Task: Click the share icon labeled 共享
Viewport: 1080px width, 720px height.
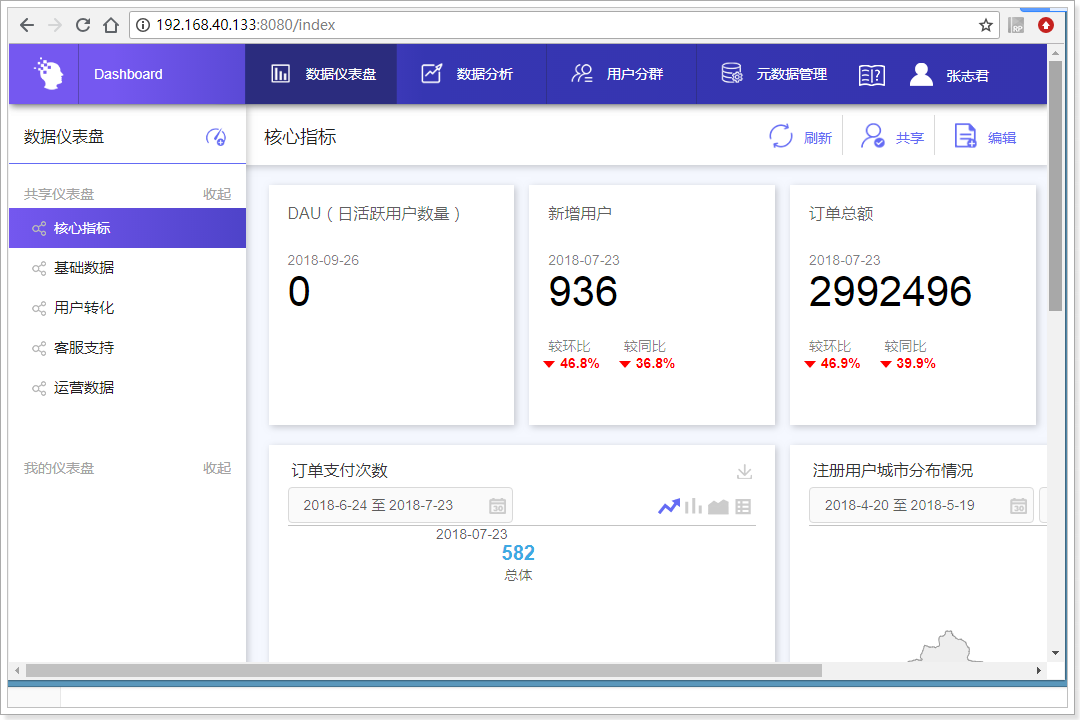Action: point(873,137)
